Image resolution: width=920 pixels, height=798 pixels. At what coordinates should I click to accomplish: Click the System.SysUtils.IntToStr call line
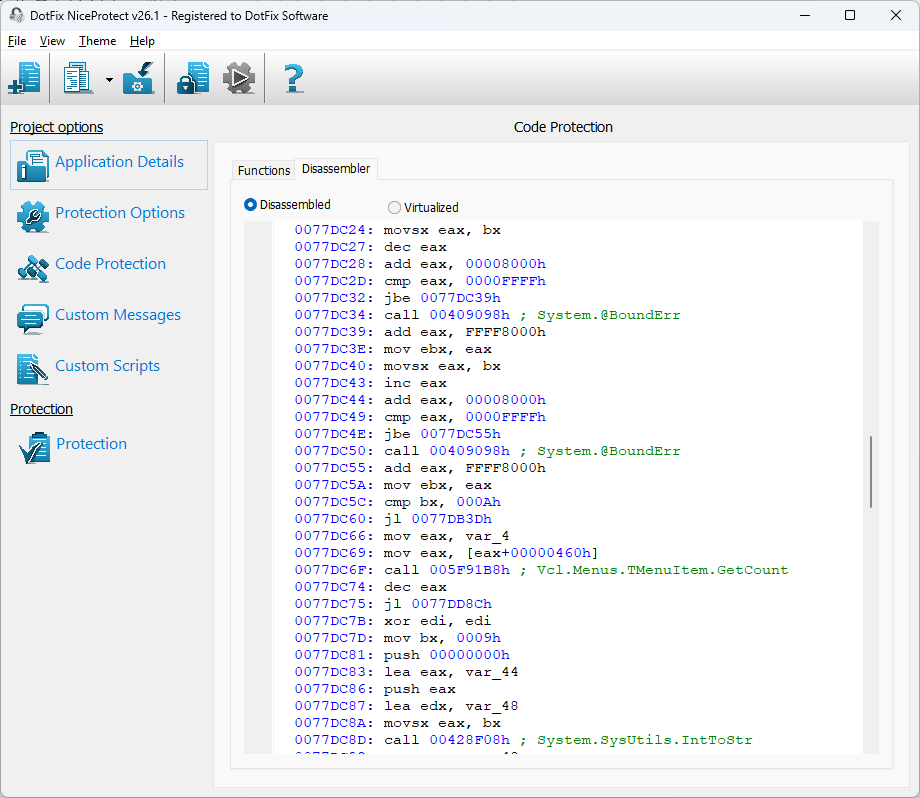pyautogui.click(x=523, y=740)
